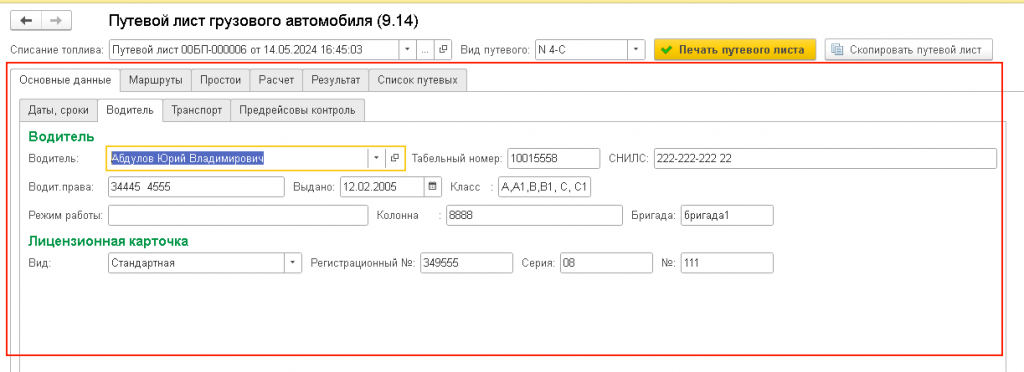
Task: Expand the Списание топлива dropdown arrow
Action: 408,50
